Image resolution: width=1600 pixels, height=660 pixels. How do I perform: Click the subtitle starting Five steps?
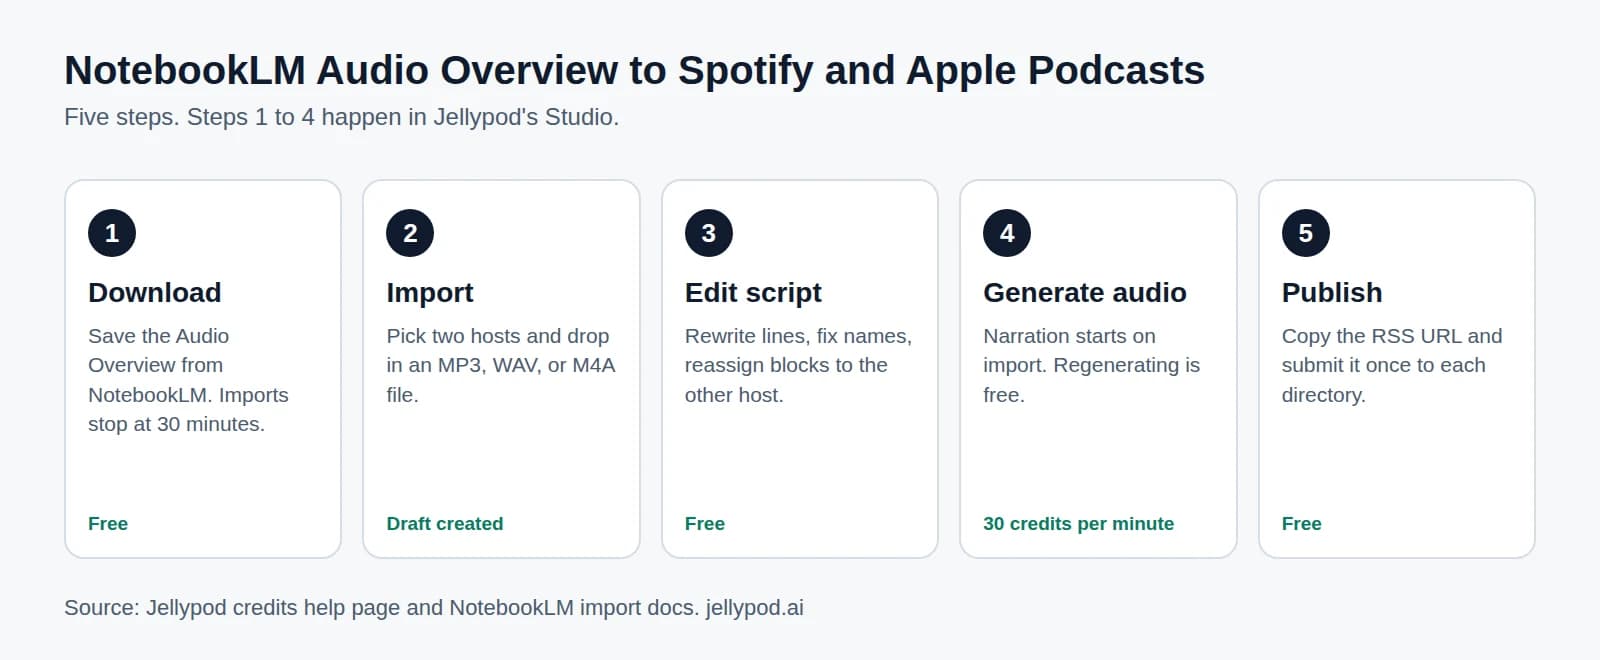(342, 117)
